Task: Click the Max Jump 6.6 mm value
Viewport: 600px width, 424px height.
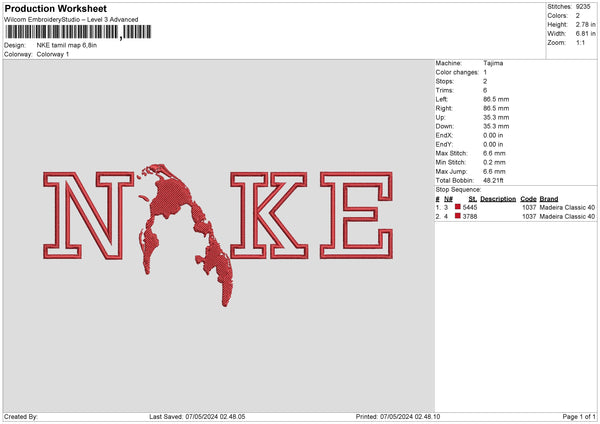Action: (494, 171)
